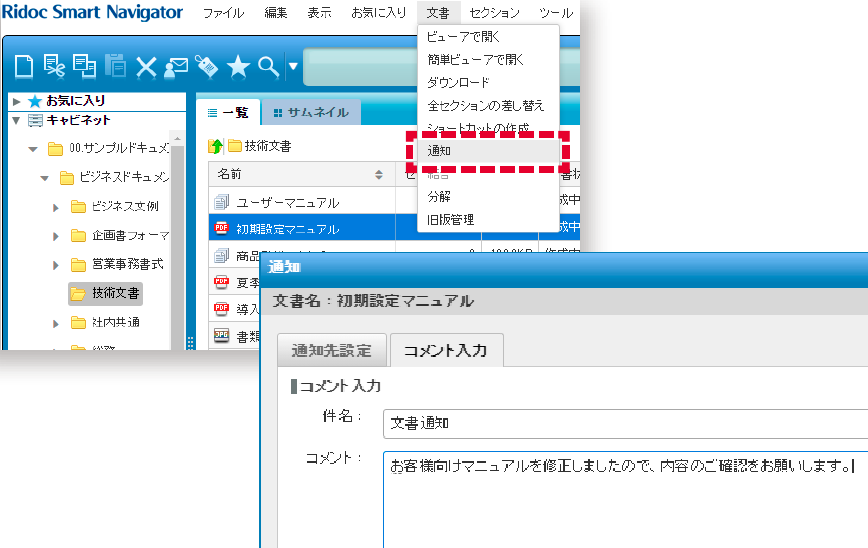Collapse the キャビネット tree node
The image size is (868, 548).
pos(17,120)
